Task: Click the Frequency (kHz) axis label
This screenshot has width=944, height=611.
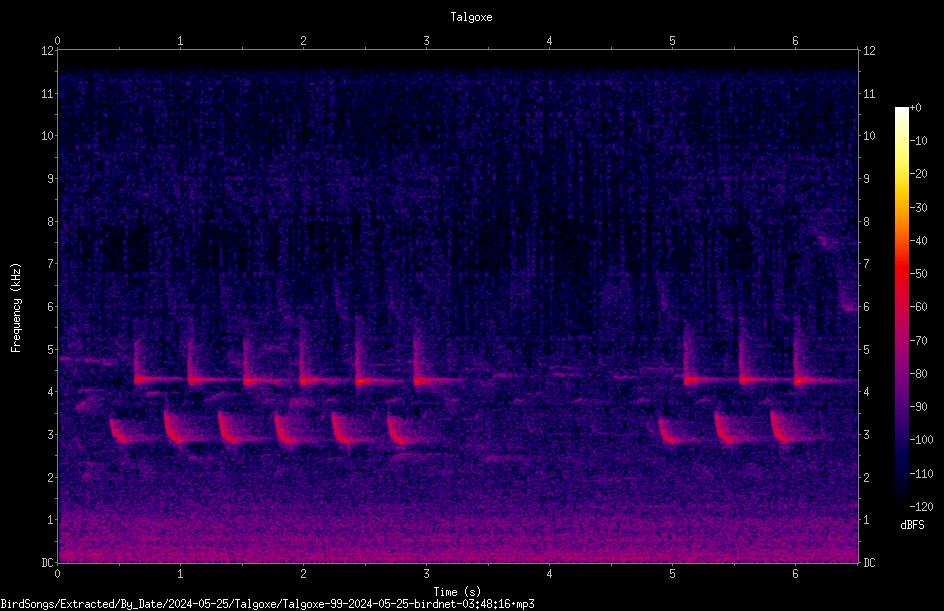Action: [16, 307]
